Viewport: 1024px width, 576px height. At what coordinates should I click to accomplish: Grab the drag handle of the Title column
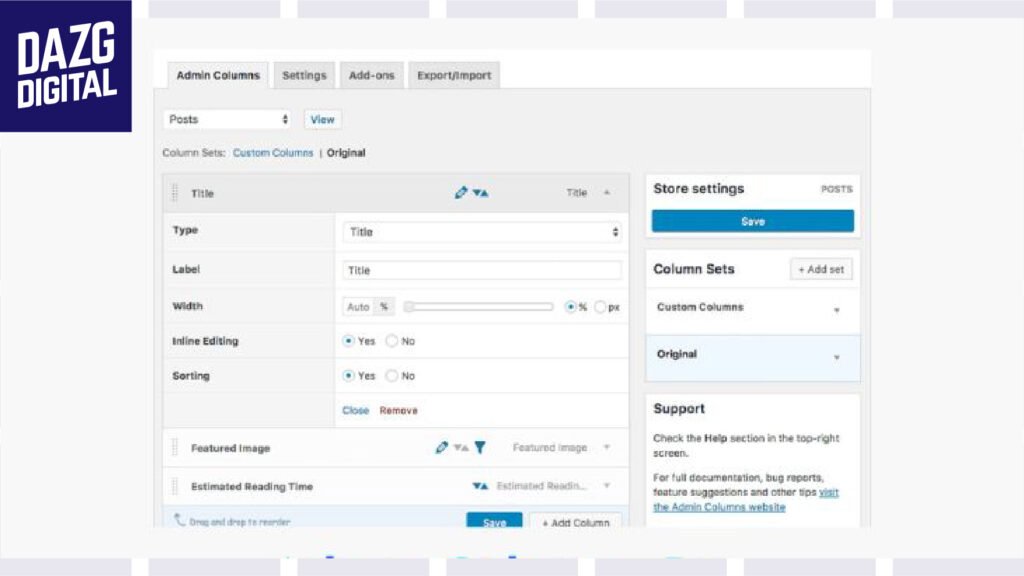[175, 193]
